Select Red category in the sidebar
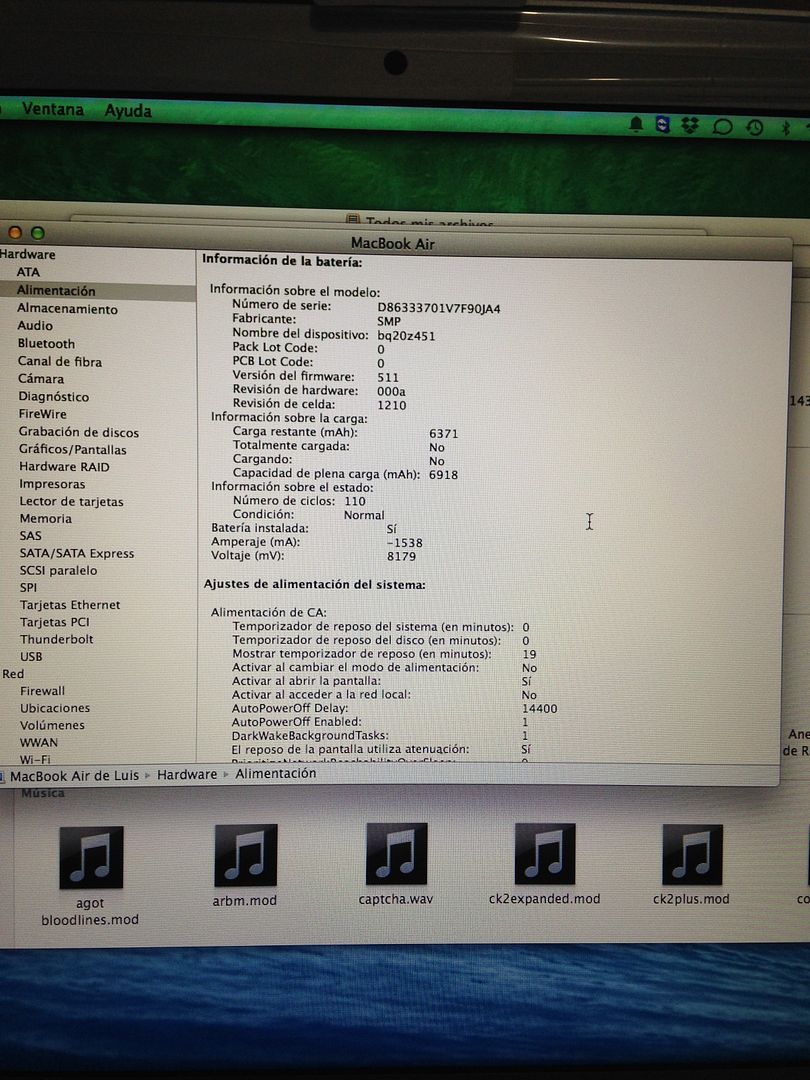 (x=13, y=674)
